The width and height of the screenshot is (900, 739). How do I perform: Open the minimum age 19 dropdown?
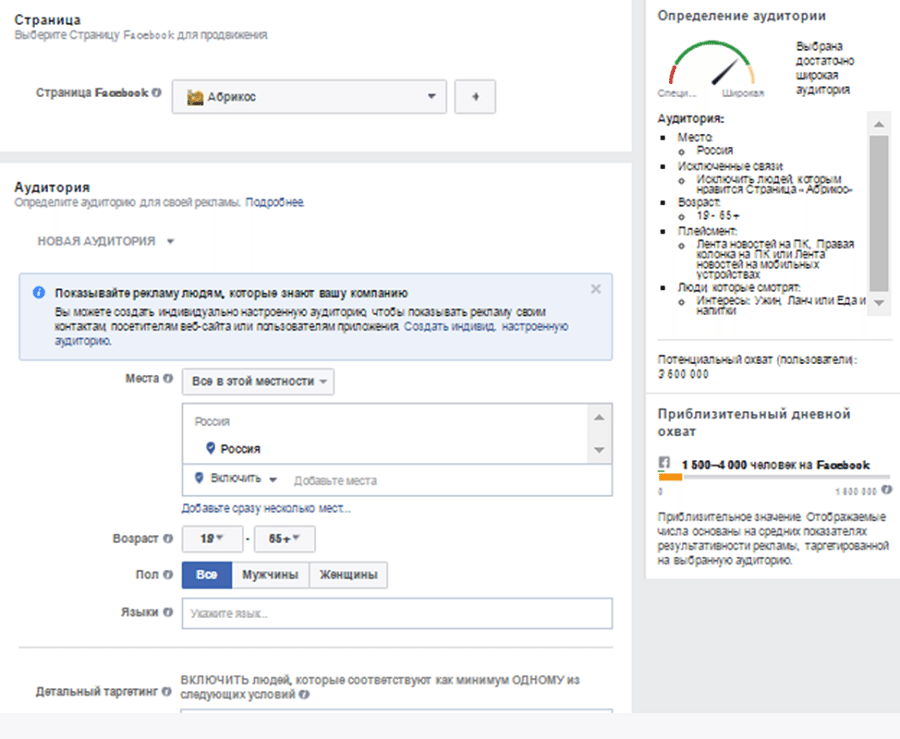(212, 539)
